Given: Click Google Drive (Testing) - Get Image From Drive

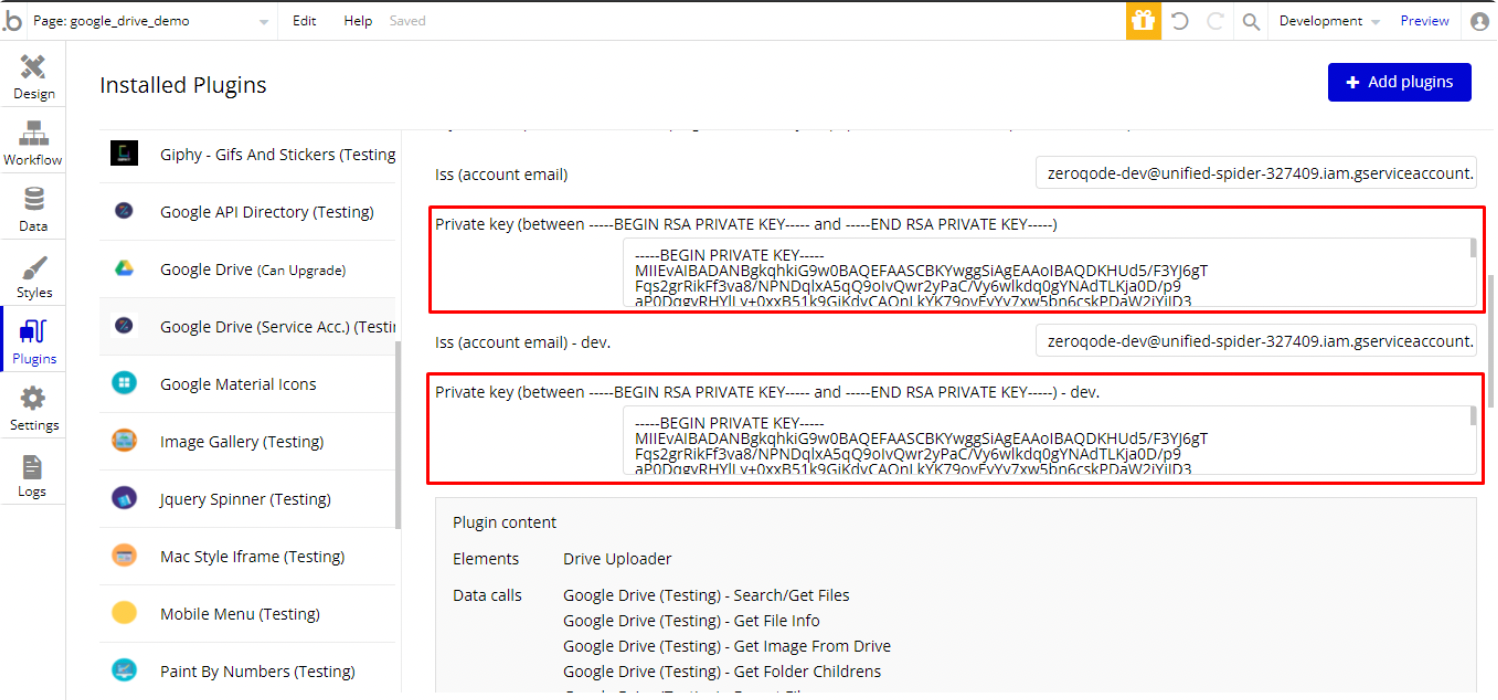Looking at the screenshot, I should (727, 646).
